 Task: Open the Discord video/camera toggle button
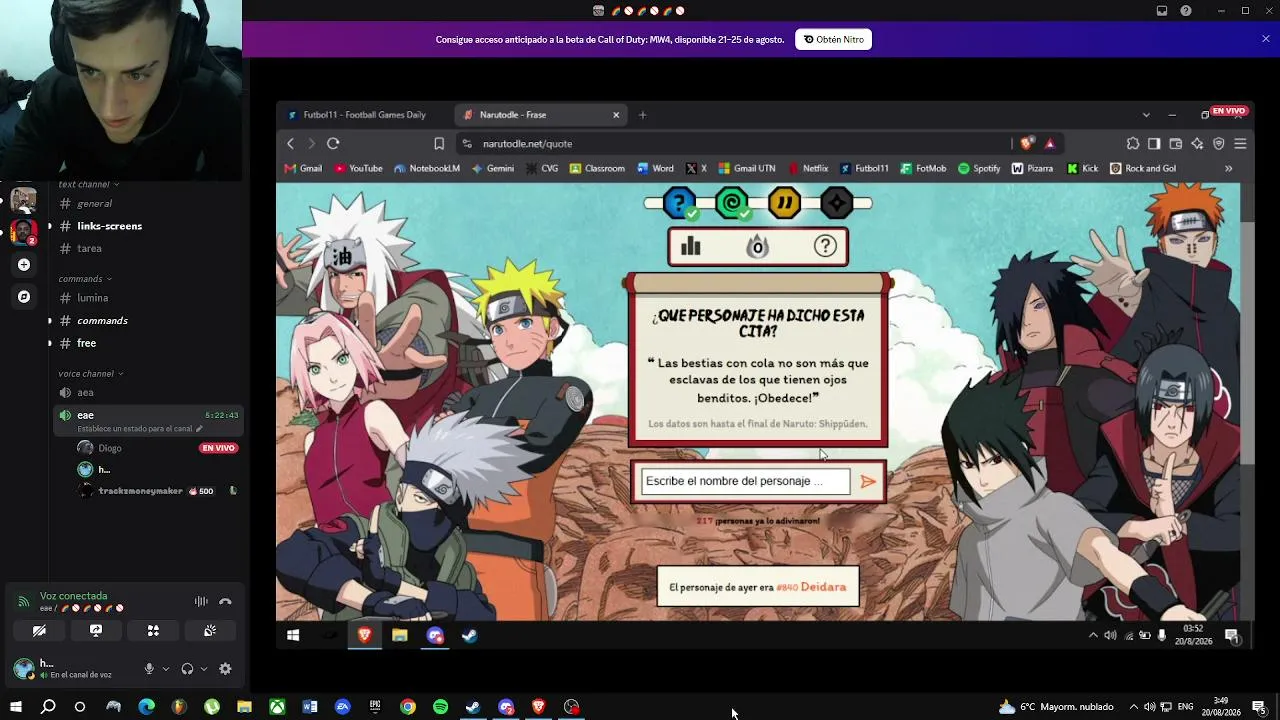pos(39,631)
